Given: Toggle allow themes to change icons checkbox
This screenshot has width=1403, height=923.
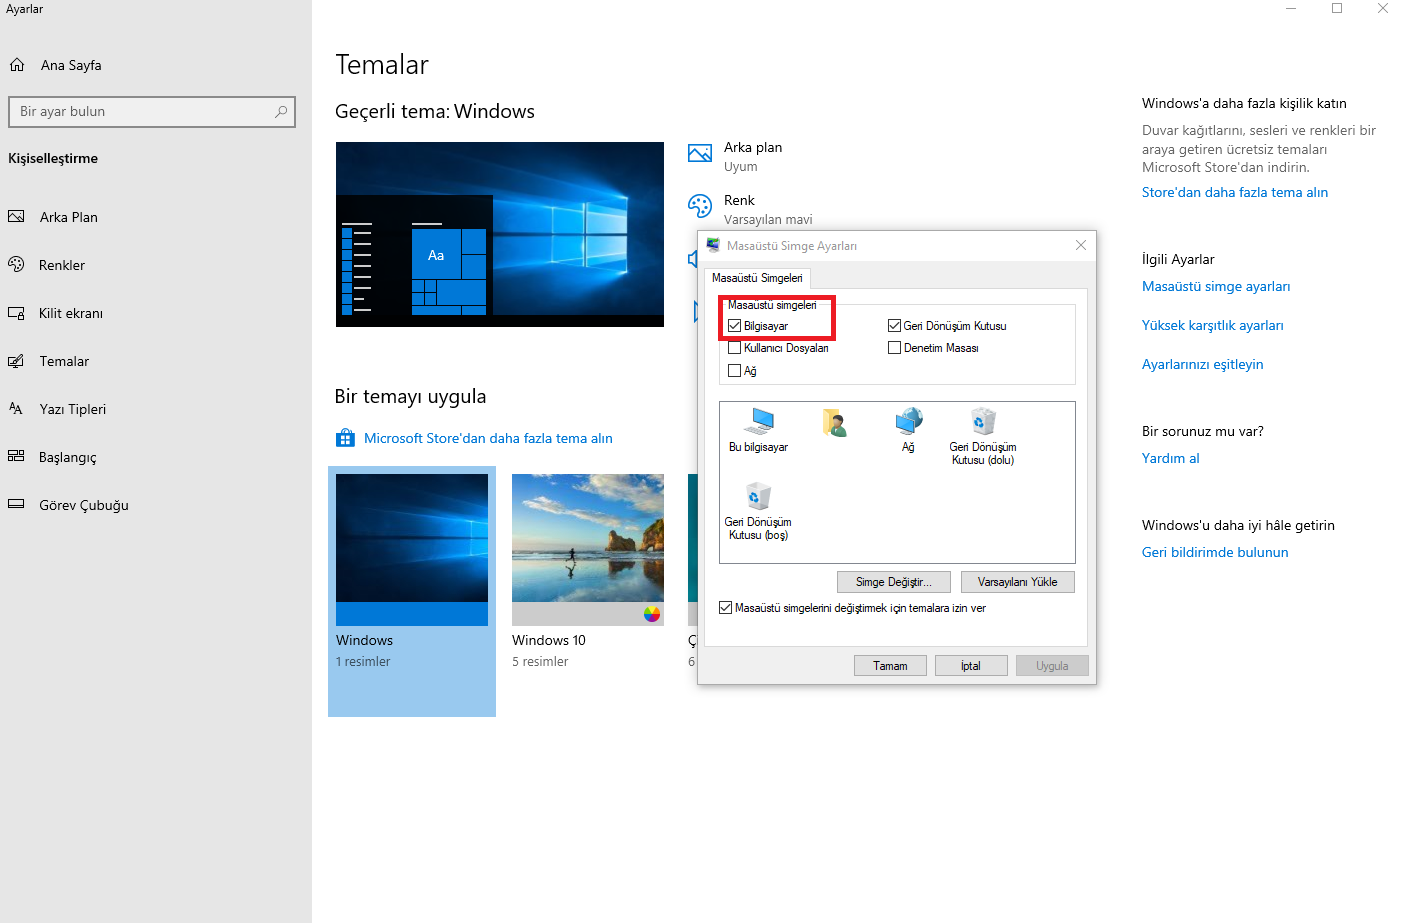Looking at the screenshot, I should [726, 608].
